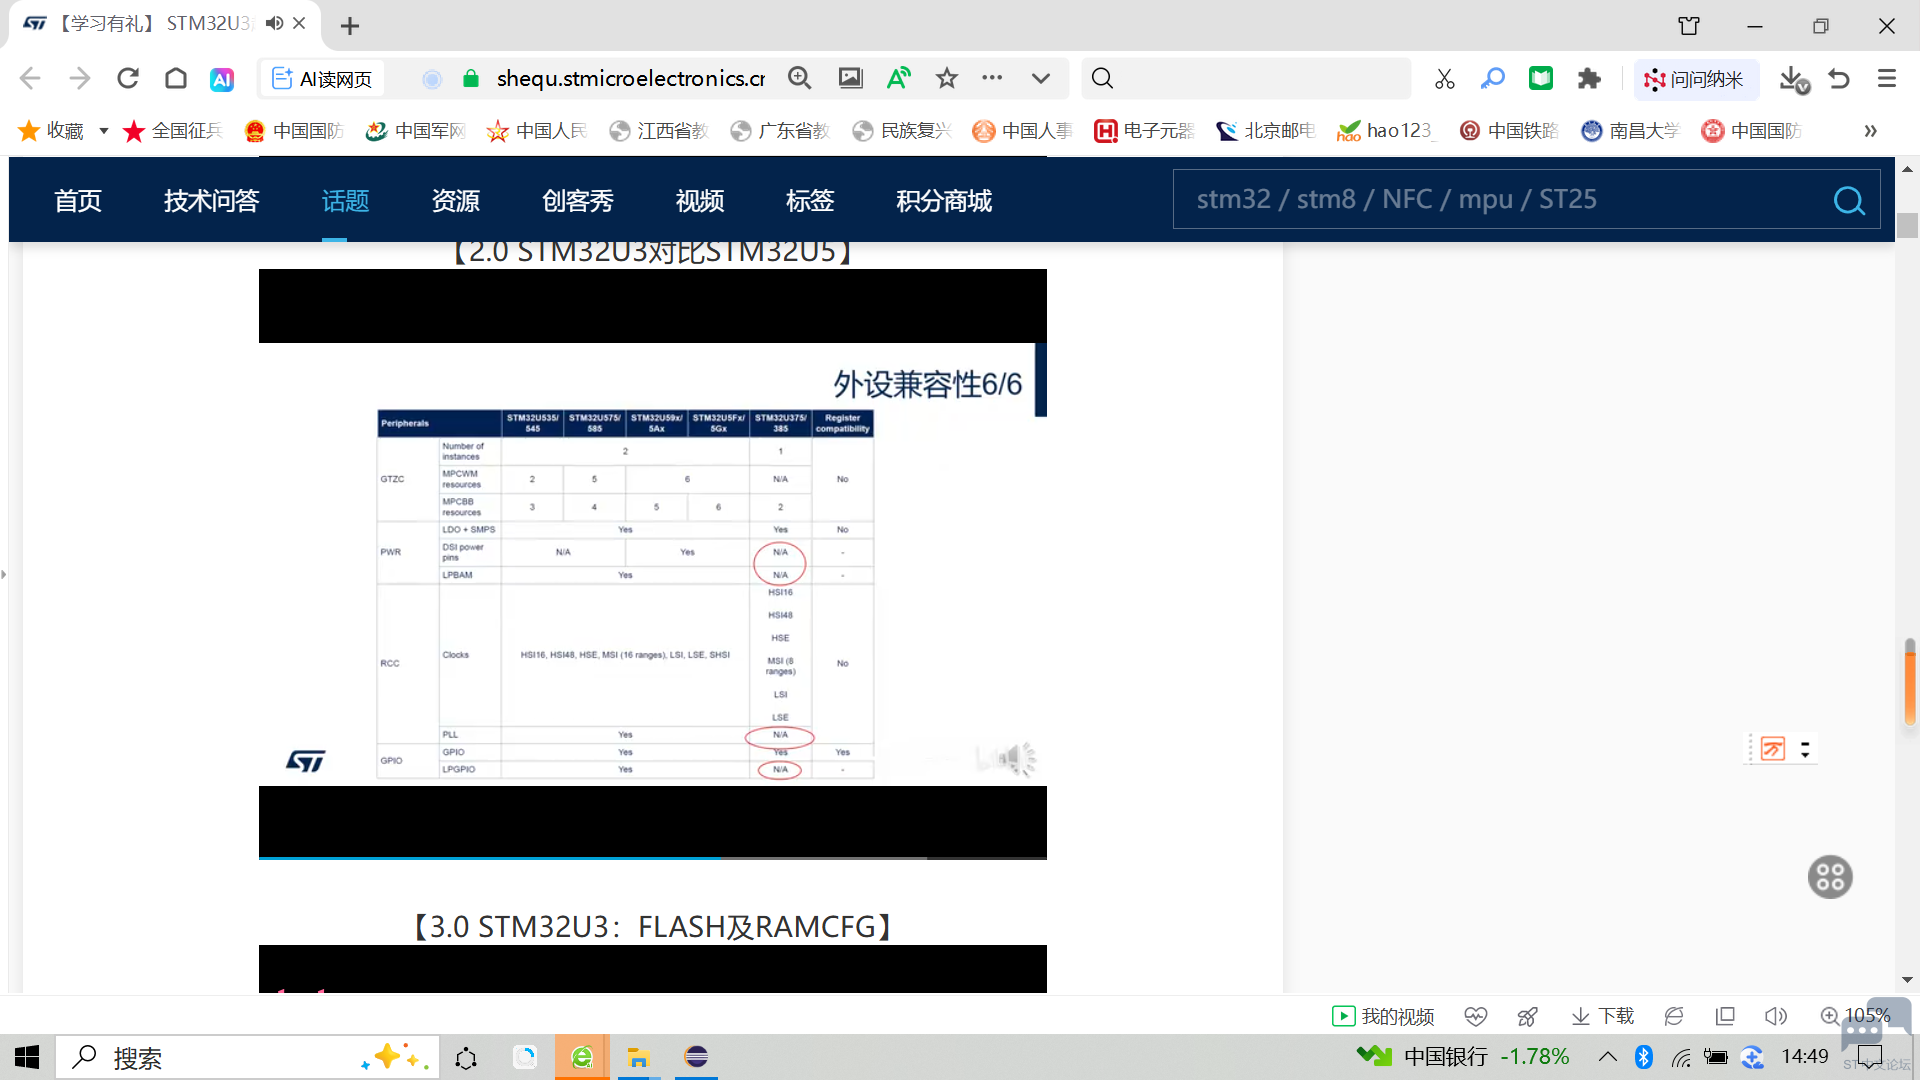Click the 中国银行 stock ticker widget
The height and width of the screenshot is (1080, 1920).
point(1463,1056)
